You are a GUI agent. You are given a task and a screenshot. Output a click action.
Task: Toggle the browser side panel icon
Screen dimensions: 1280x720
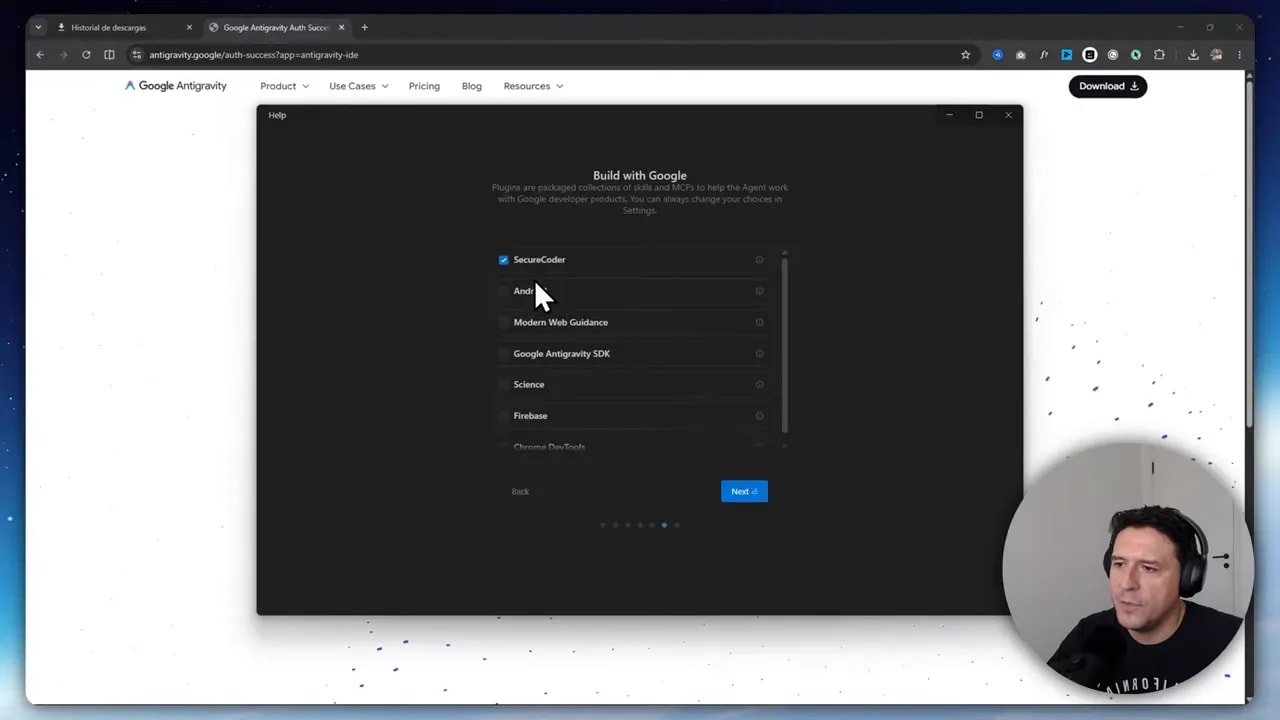109,55
